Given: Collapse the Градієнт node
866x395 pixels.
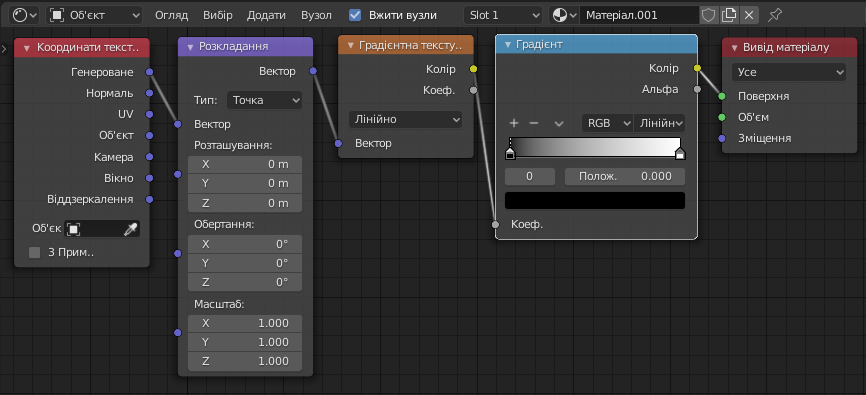Looking at the screenshot, I should click(x=508, y=44).
